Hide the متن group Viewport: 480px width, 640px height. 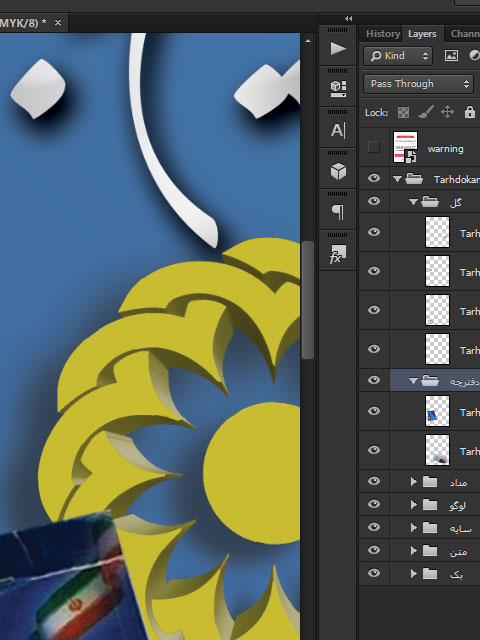click(x=373, y=550)
